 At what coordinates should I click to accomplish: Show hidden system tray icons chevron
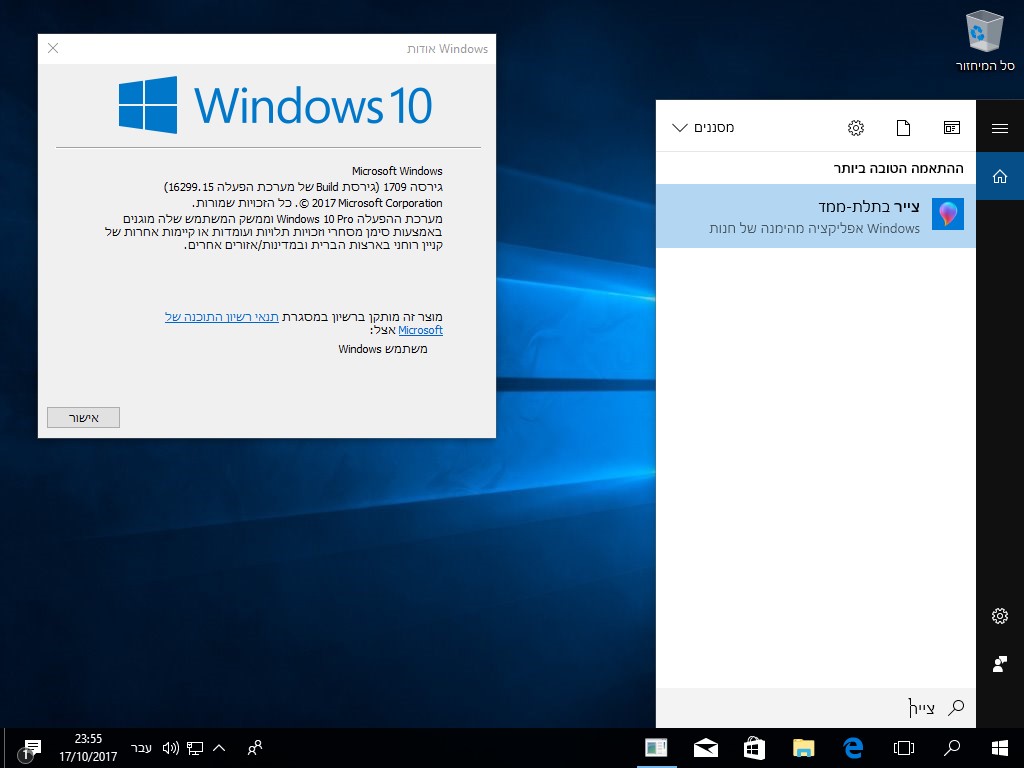(x=219, y=748)
